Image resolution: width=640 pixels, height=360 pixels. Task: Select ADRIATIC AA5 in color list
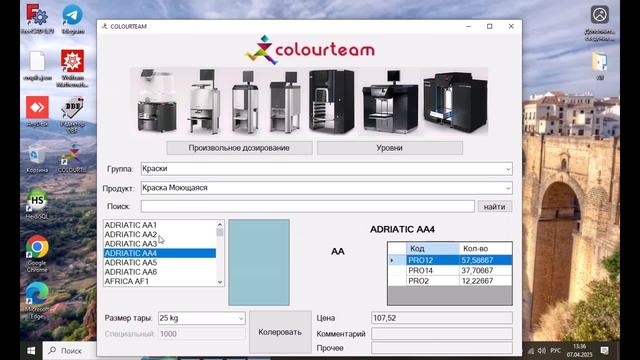(x=160, y=262)
